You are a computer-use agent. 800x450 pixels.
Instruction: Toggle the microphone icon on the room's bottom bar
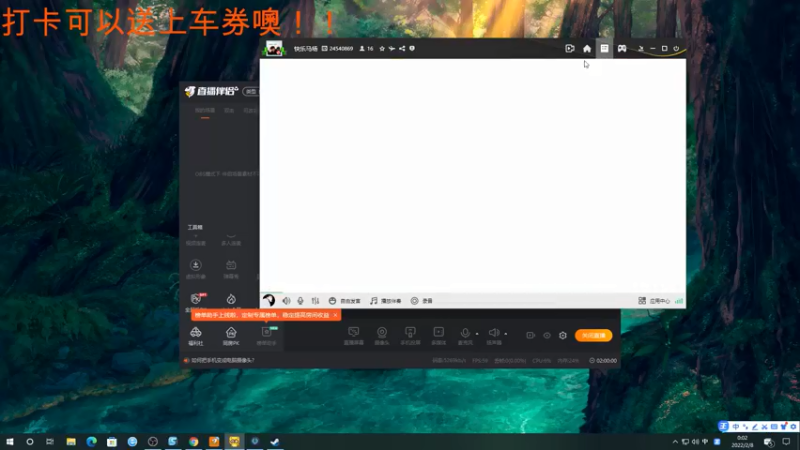301,301
